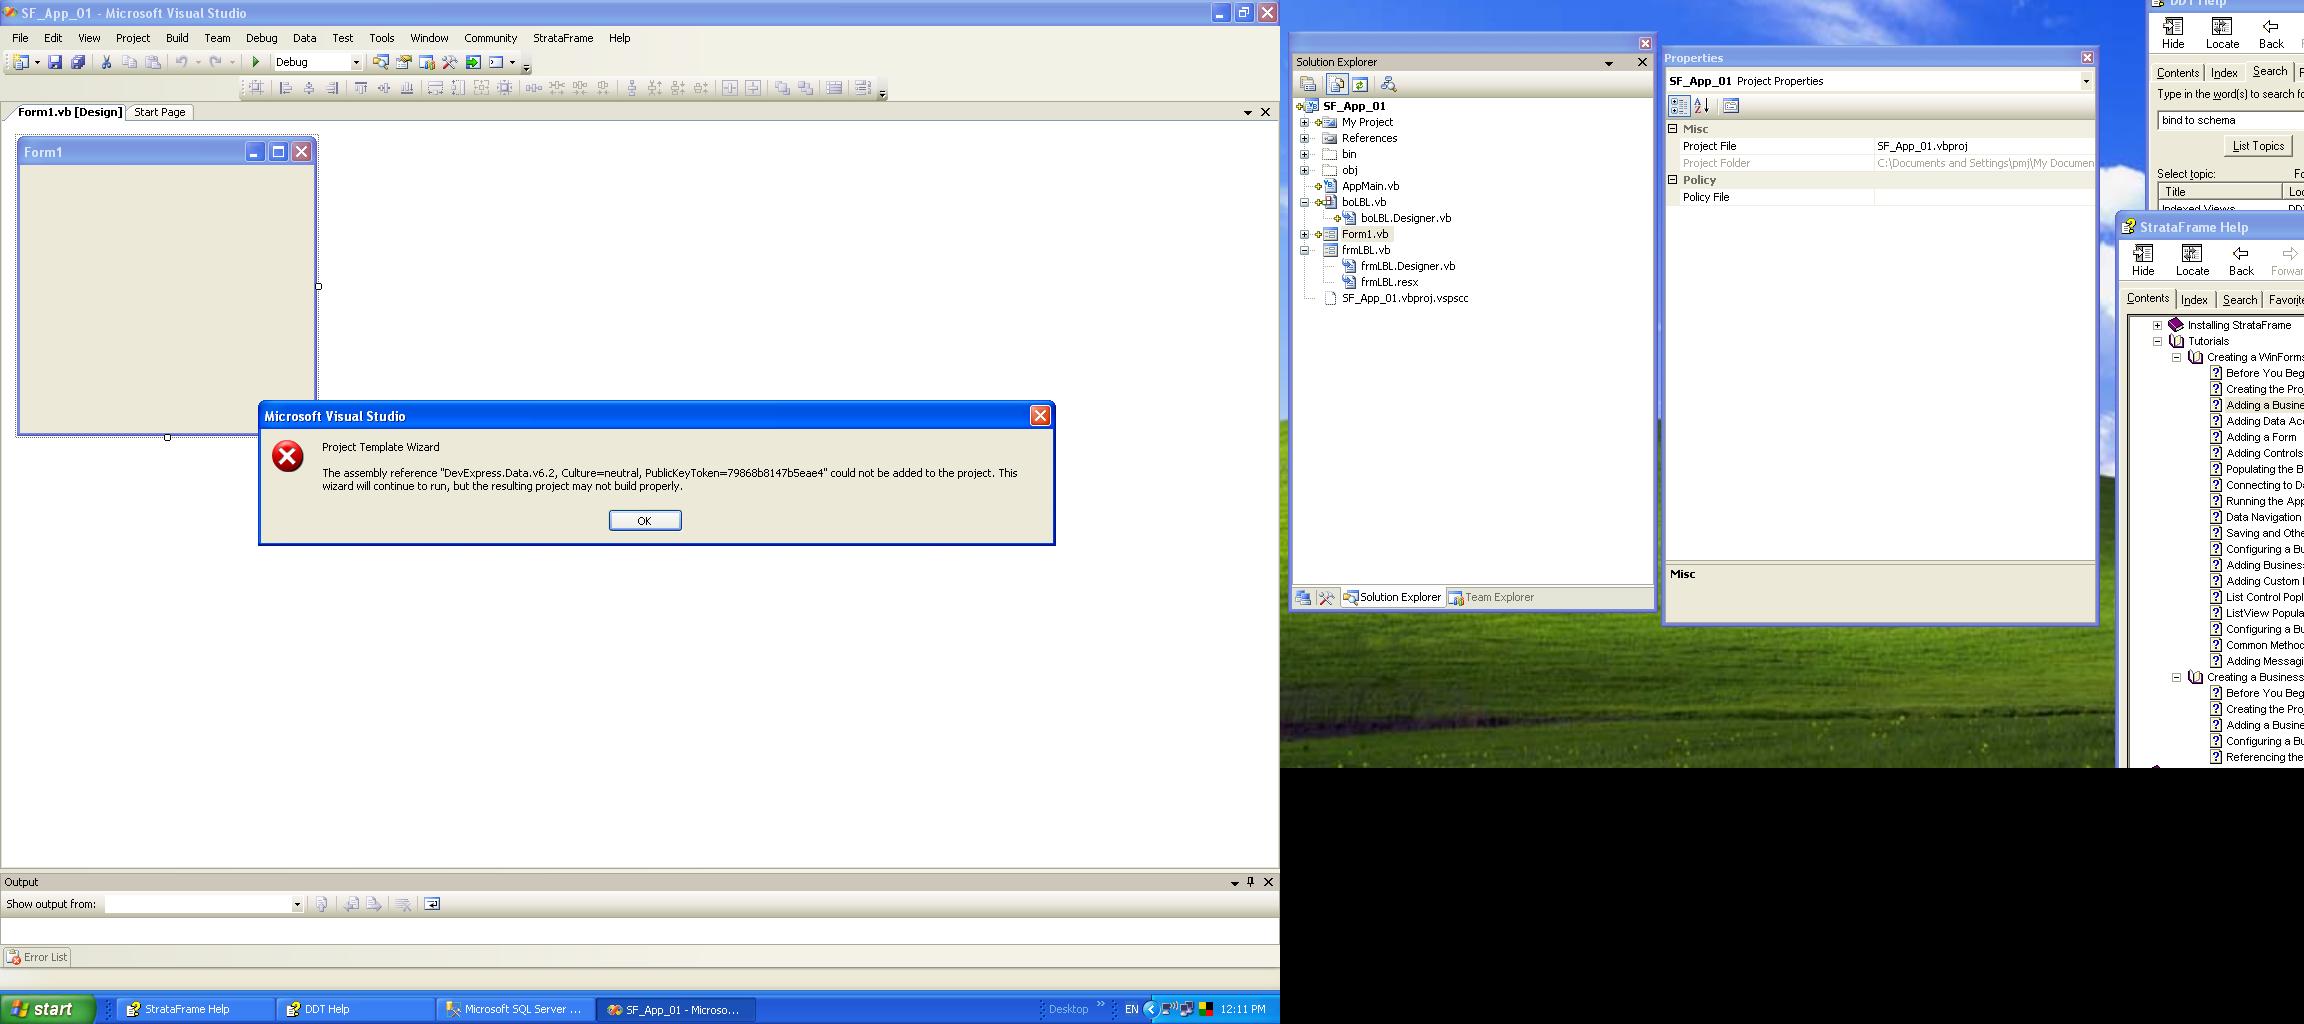Open the StrataFrame menu
Screen dimensions: 2304x1024
tap(562, 38)
